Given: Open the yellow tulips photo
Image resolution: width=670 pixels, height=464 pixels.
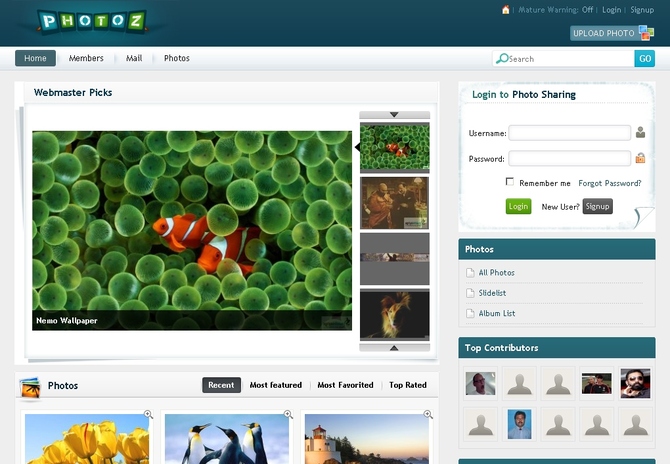Looking at the screenshot, I should 87,439.
